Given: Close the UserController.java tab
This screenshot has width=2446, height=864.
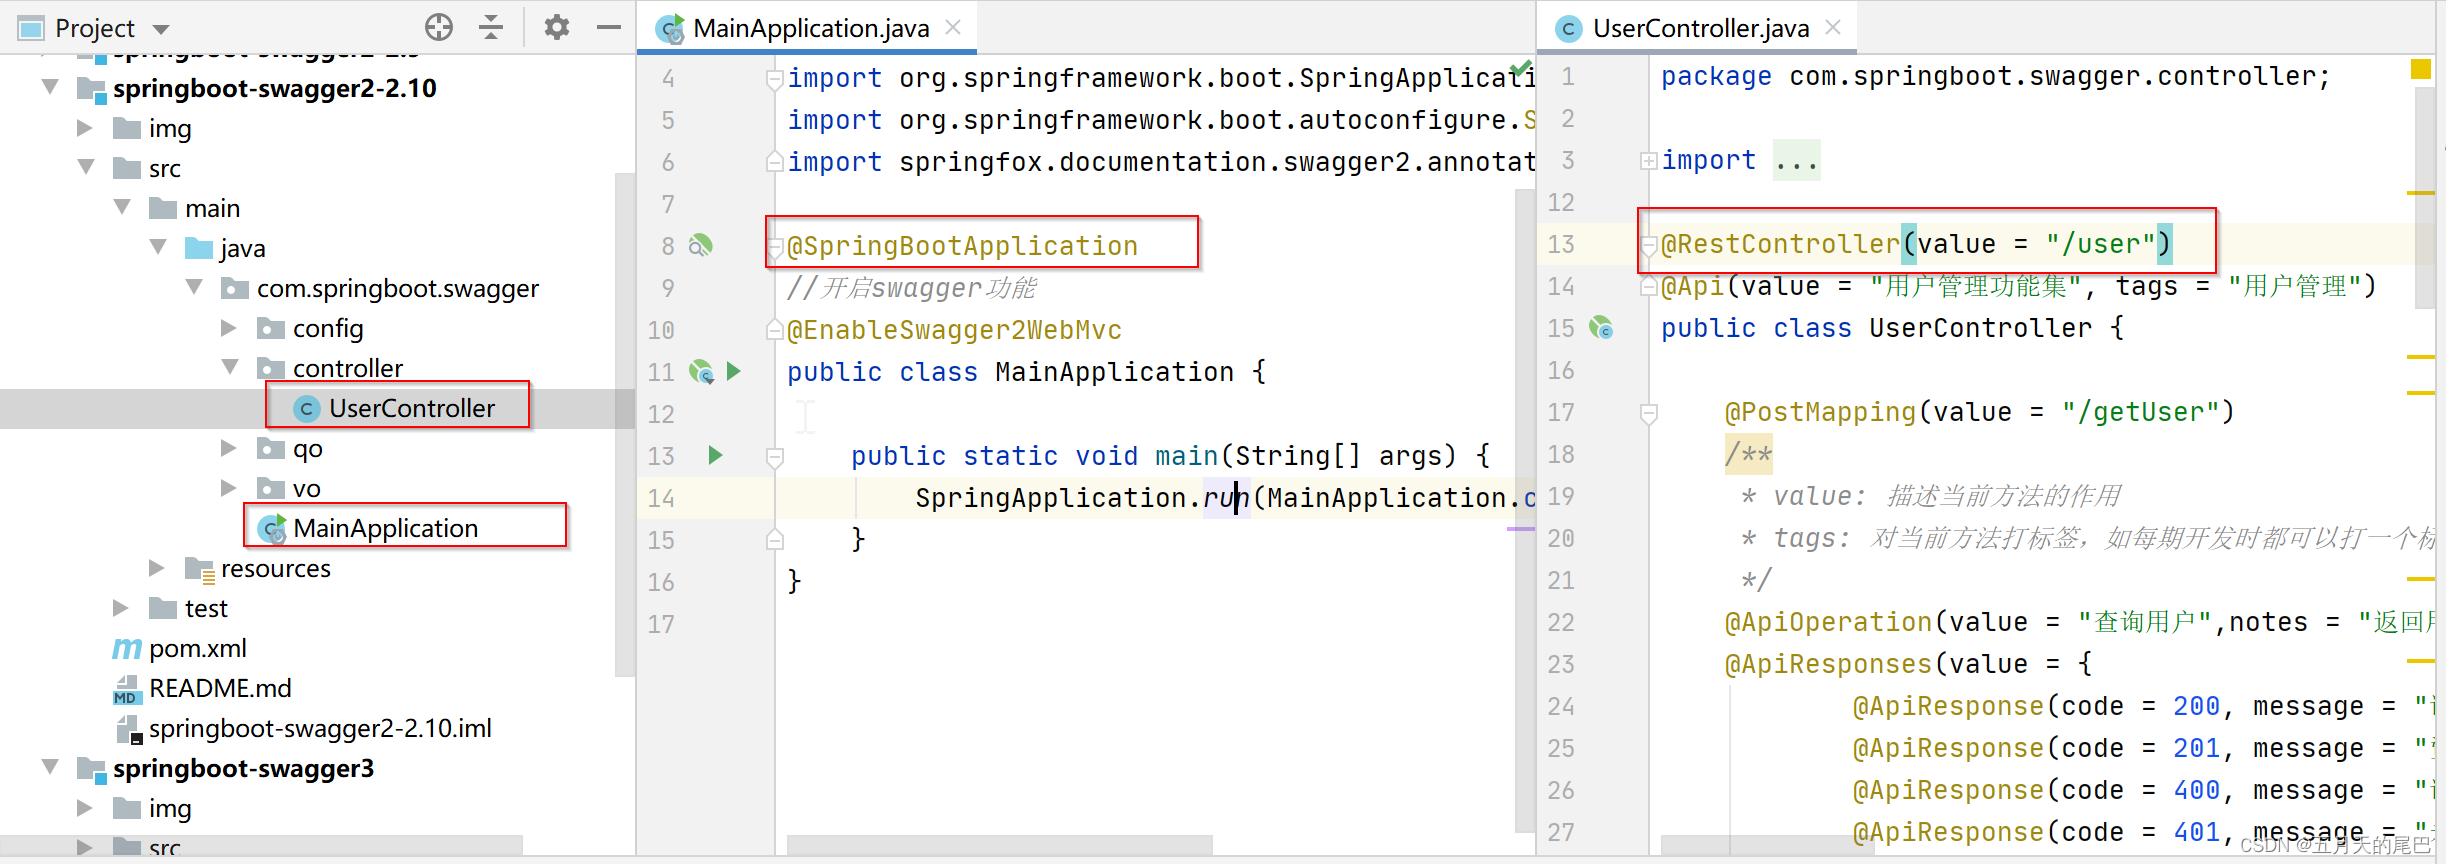Looking at the screenshot, I should point(1833,27).
